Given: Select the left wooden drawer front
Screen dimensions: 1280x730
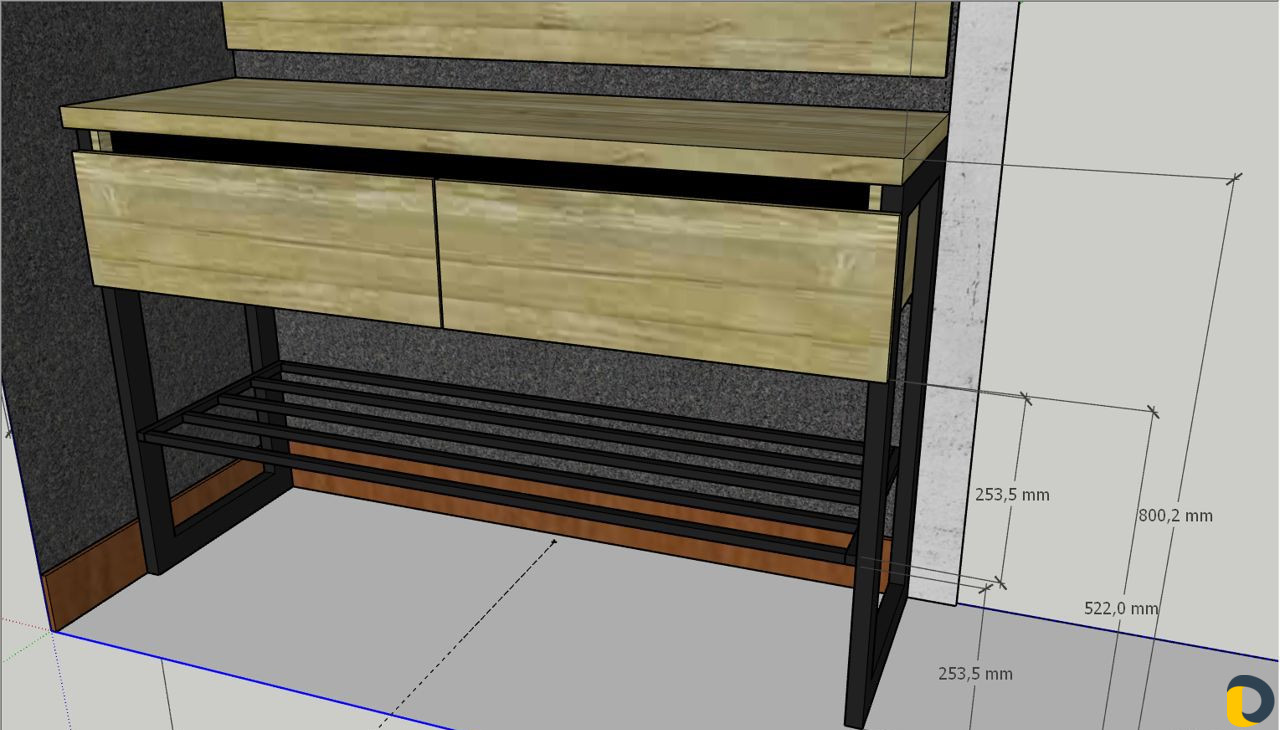Looking at the screenshot, I should click(258, 238).
